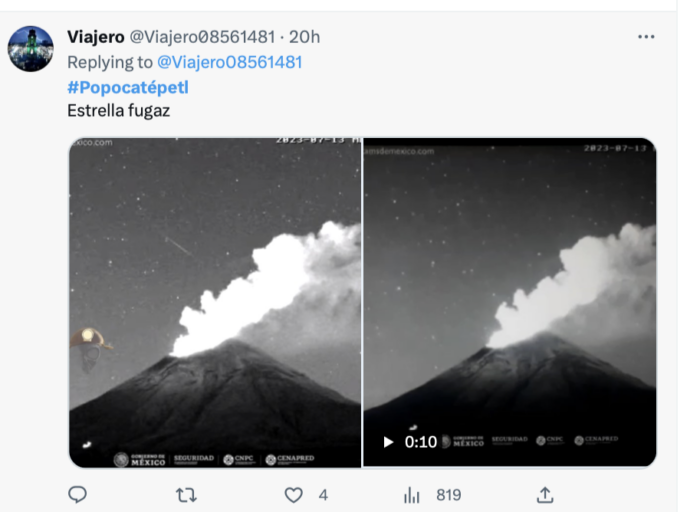Viewport: 700px width, 512px height.
Task: Click the share upload arrow icon
Action: click(x=545, y=494)
